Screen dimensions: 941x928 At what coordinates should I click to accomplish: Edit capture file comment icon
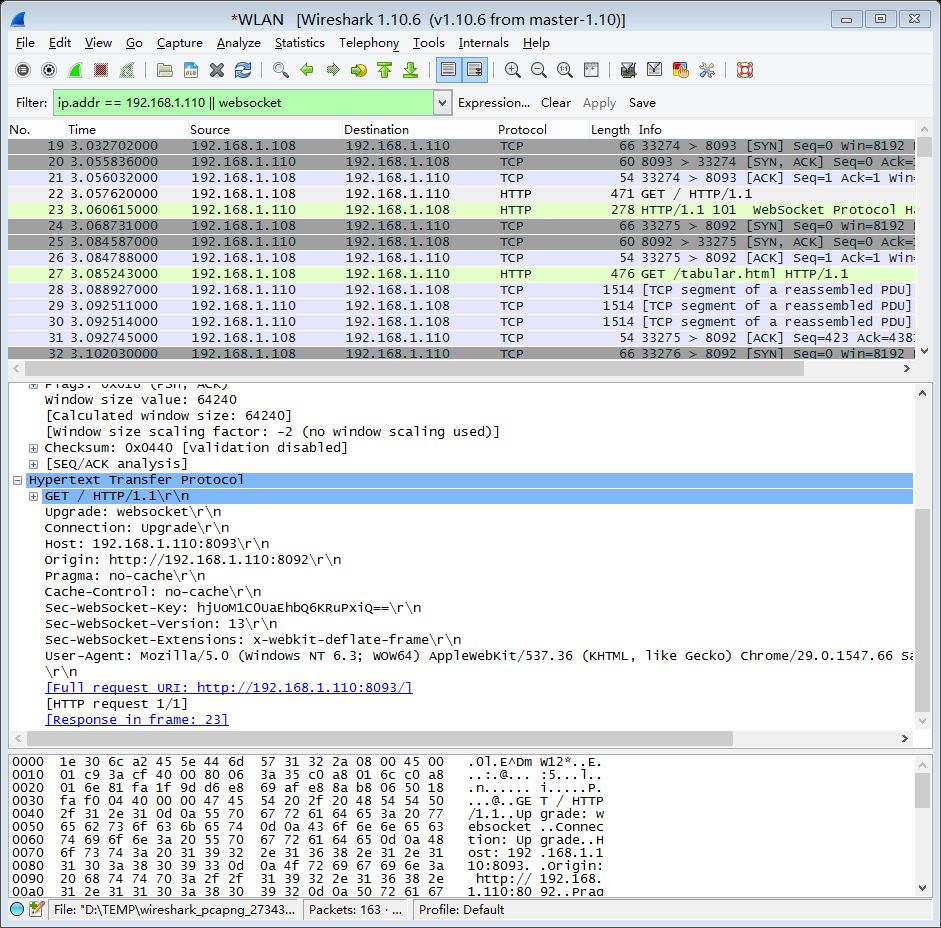(x=36, y=909)
